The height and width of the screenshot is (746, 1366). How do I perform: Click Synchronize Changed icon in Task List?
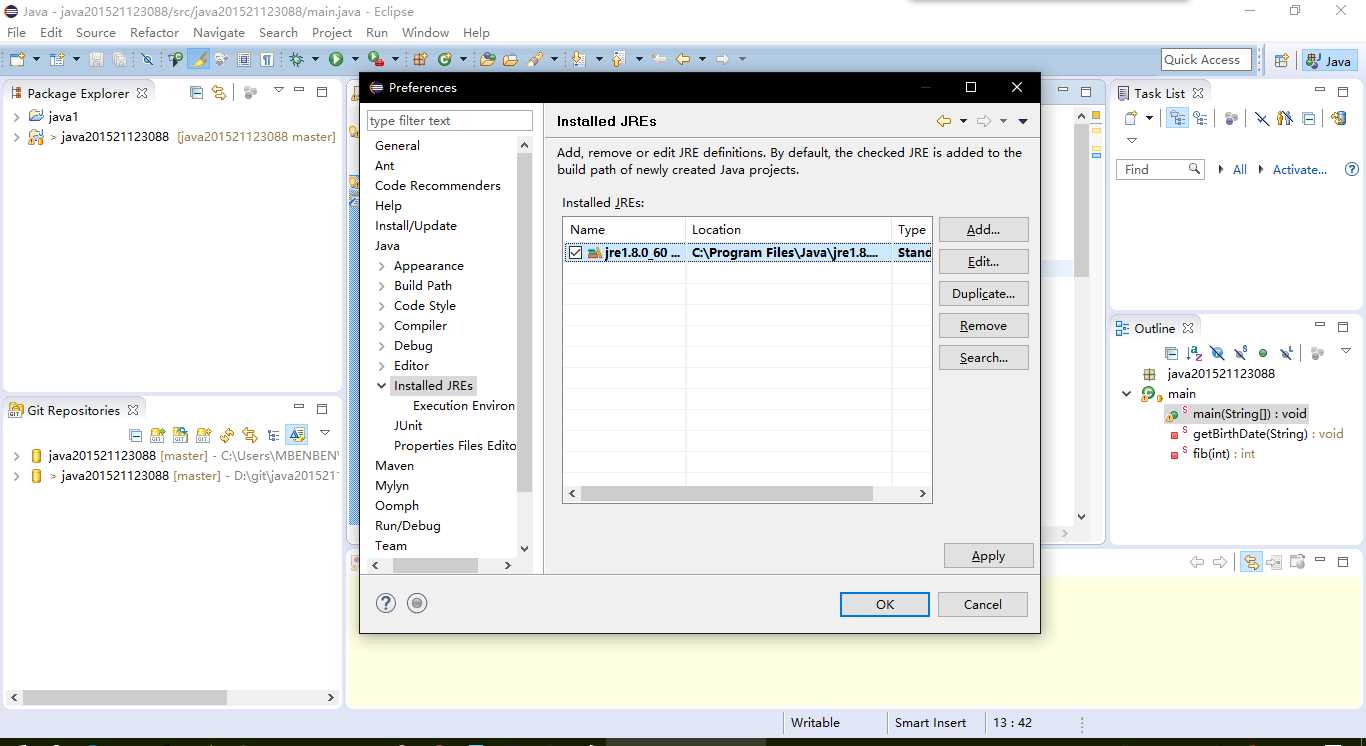point(1338,118)
